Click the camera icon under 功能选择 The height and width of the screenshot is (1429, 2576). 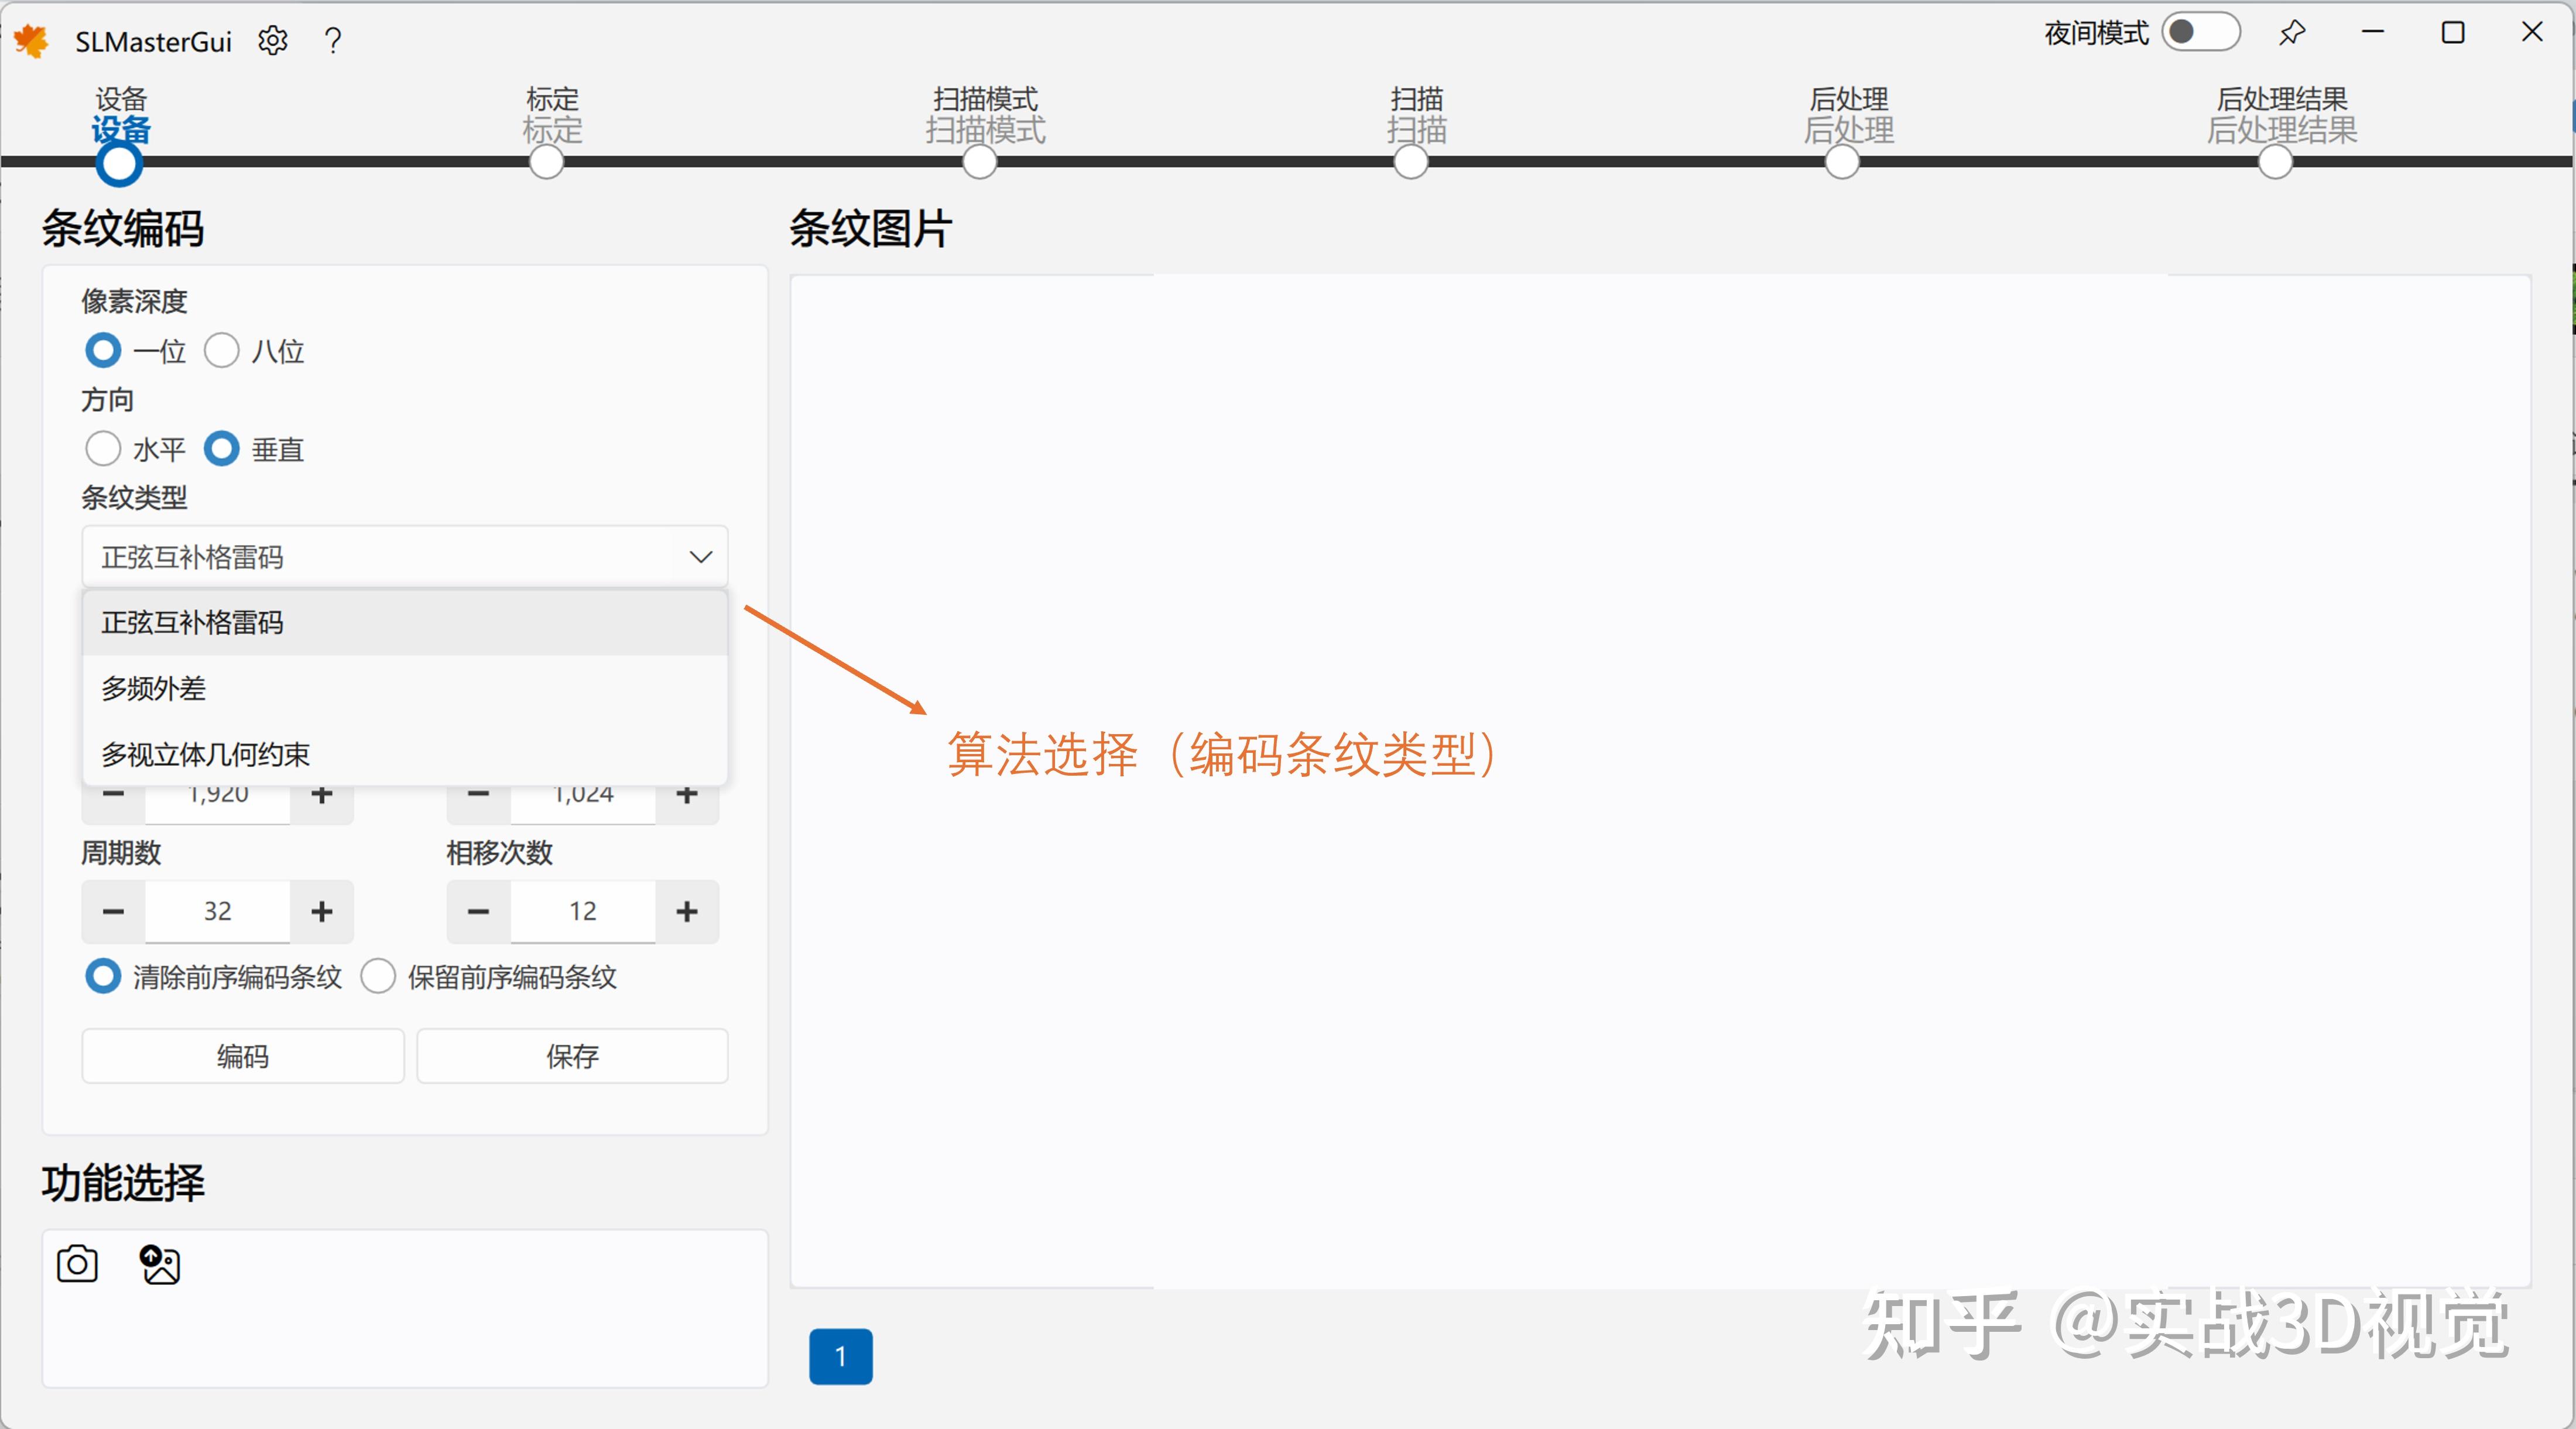point(77,1264)
